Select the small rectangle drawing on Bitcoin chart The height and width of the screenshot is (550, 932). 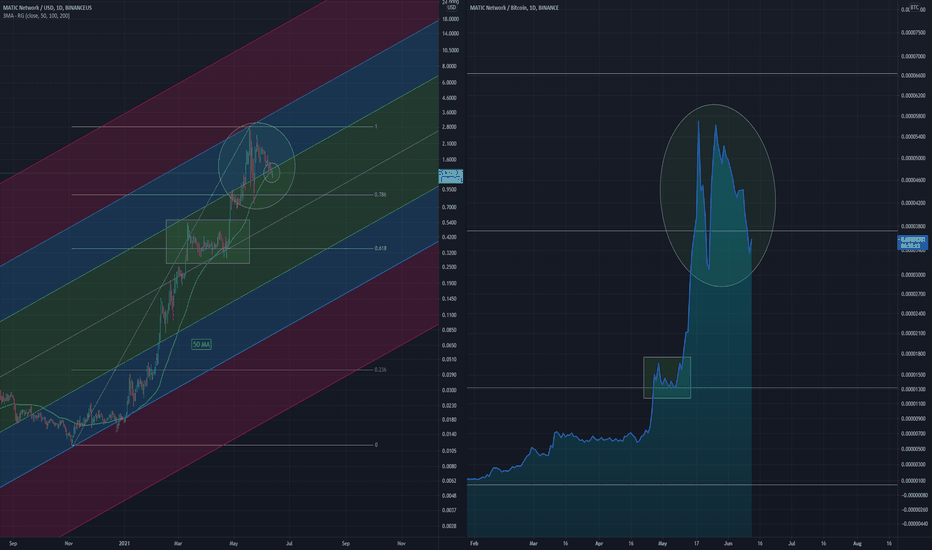tap(667, 378)
